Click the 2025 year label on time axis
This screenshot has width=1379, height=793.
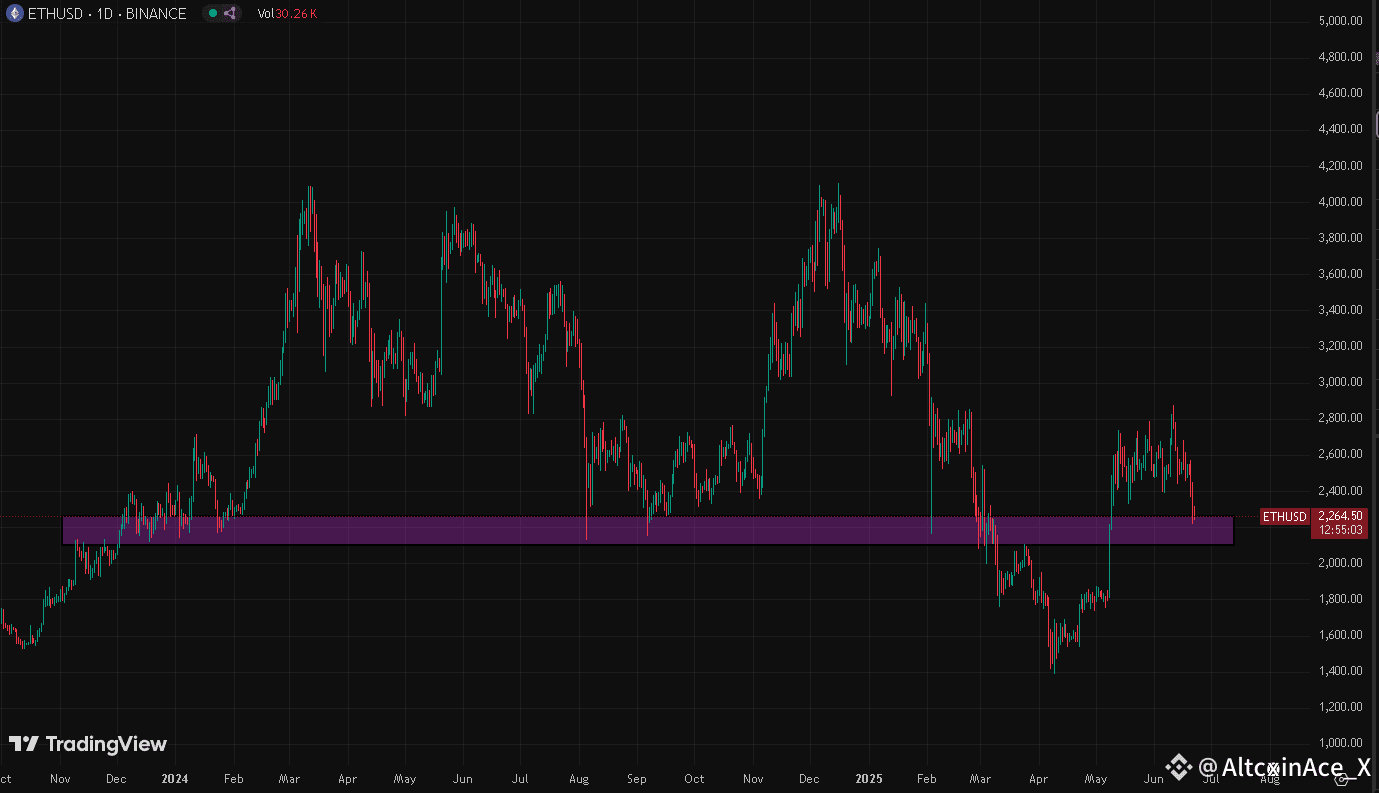(x=867, y=779)
